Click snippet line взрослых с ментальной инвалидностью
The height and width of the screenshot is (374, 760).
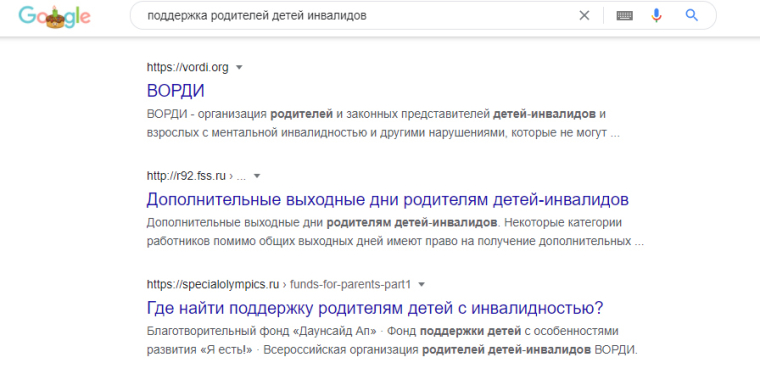[383, 133]
